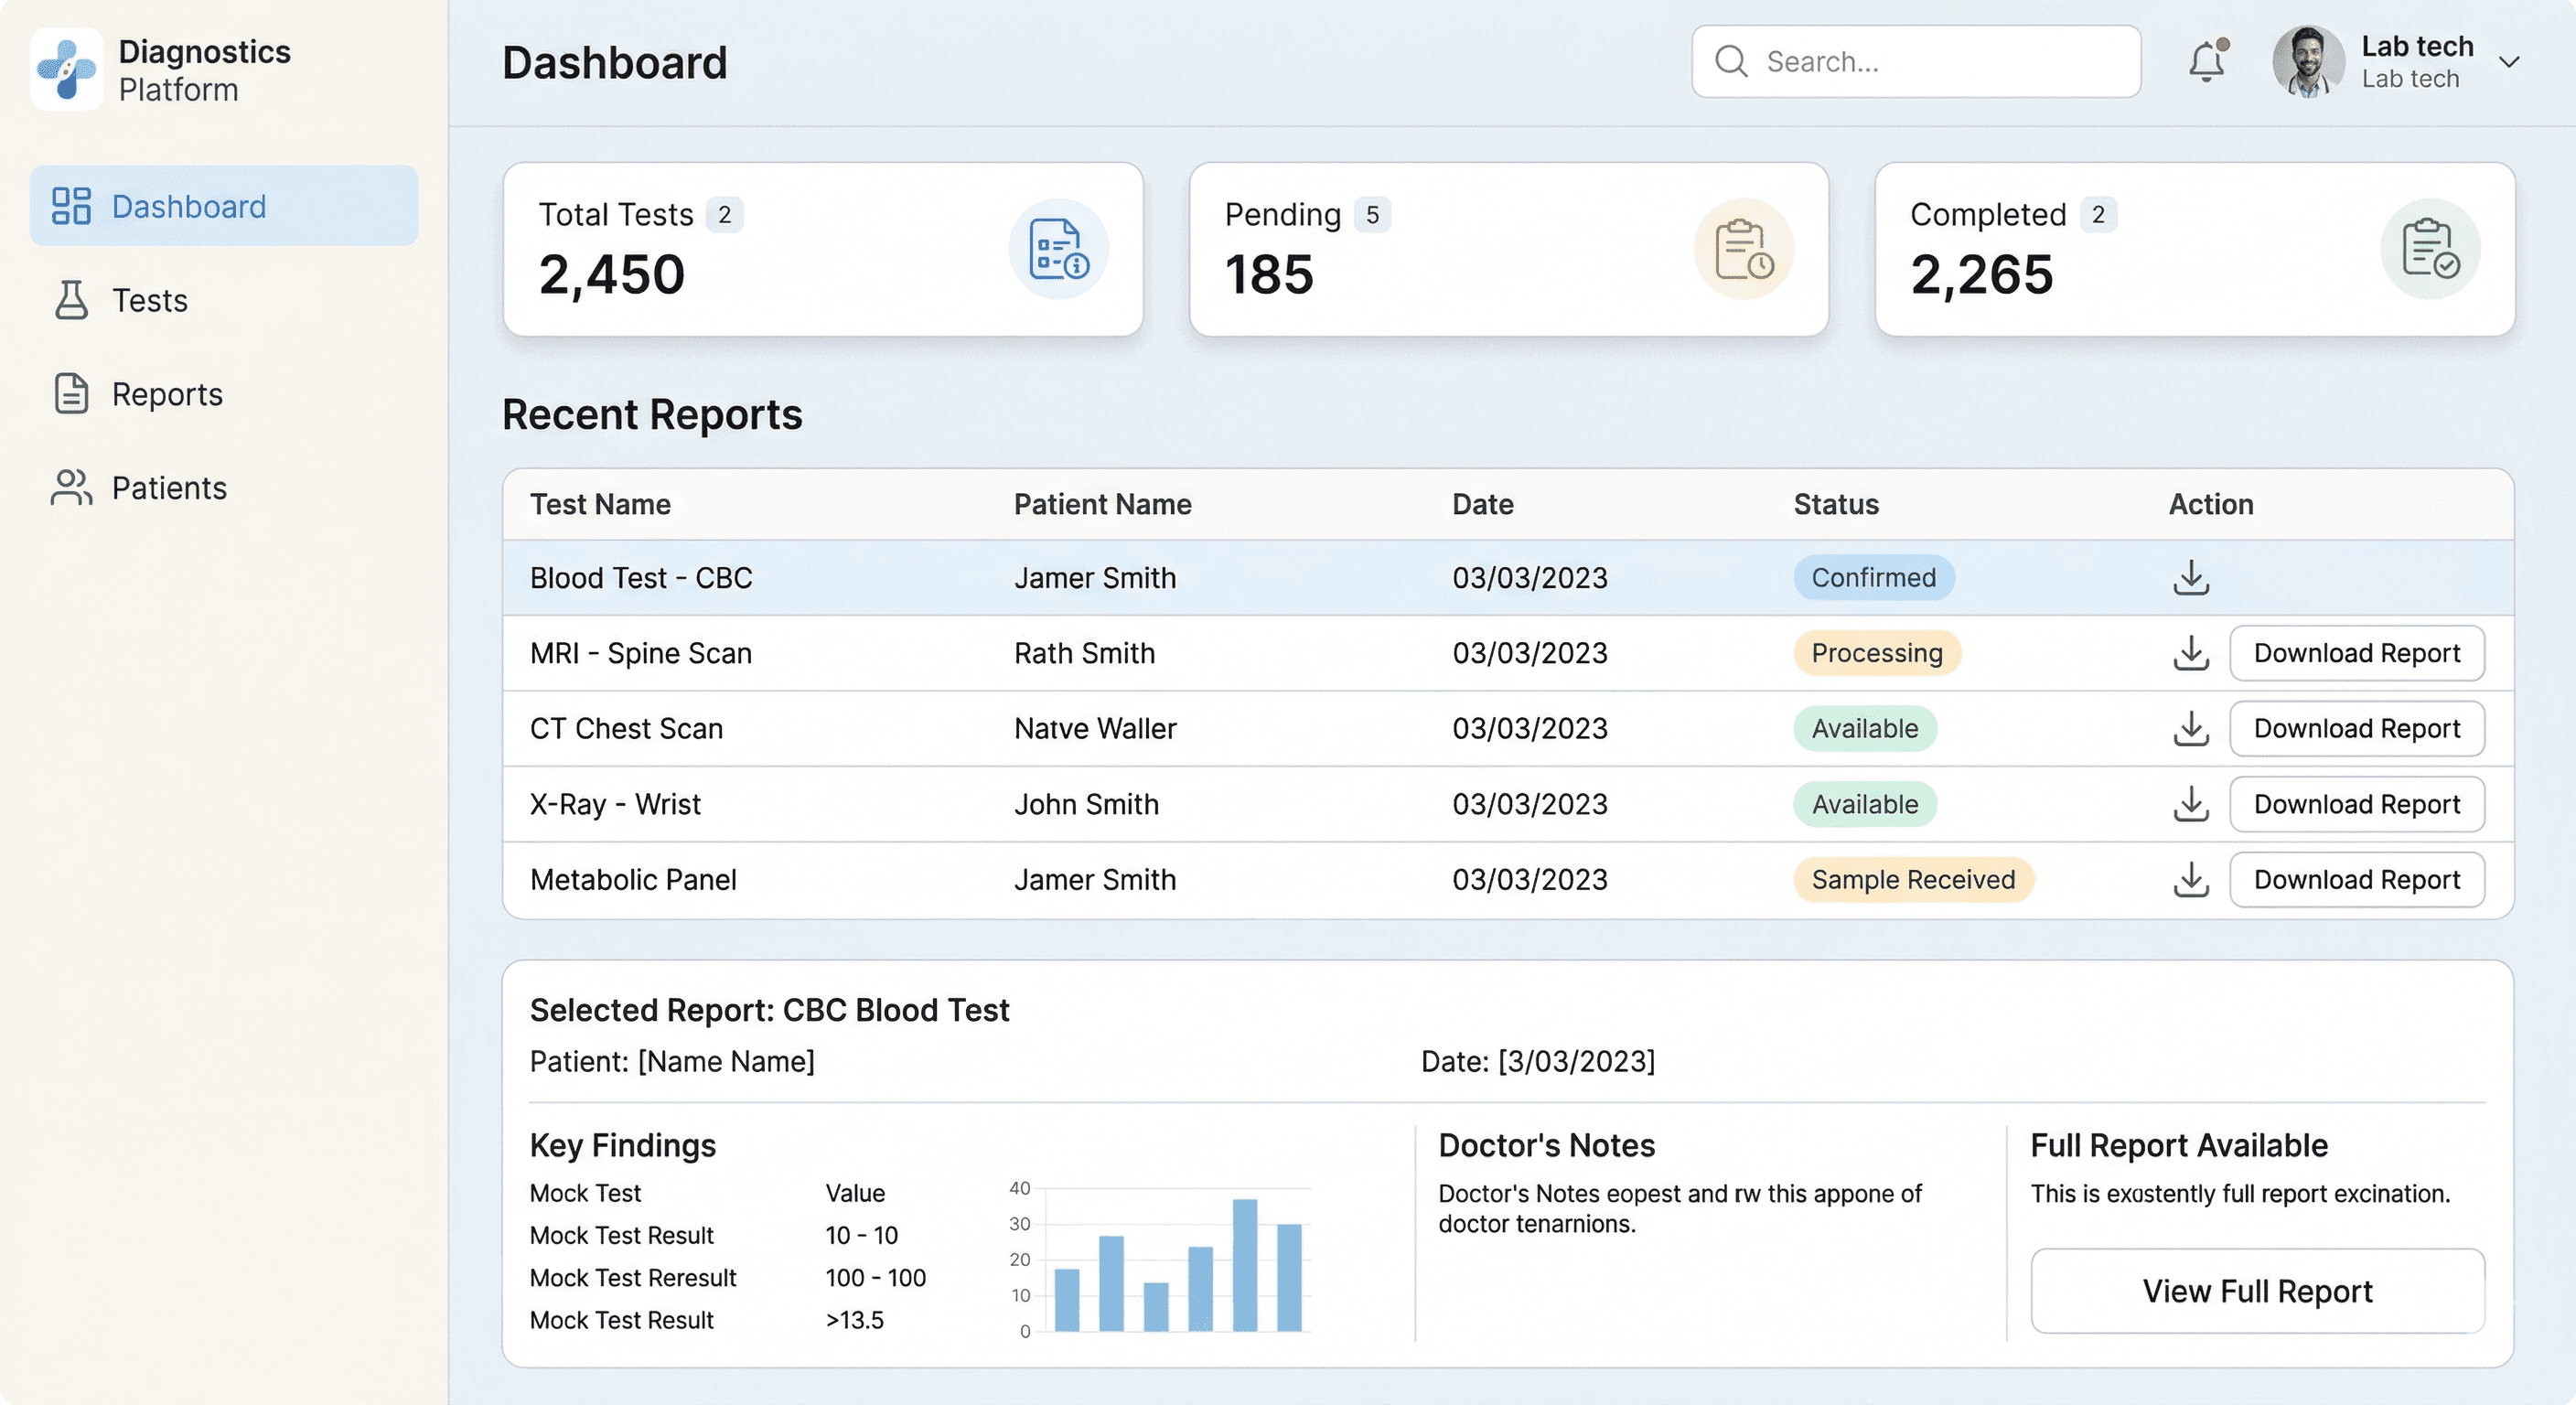Click the tallest bar in Key Findings chart
2576x1405 pixels.
point(1244,1265)
